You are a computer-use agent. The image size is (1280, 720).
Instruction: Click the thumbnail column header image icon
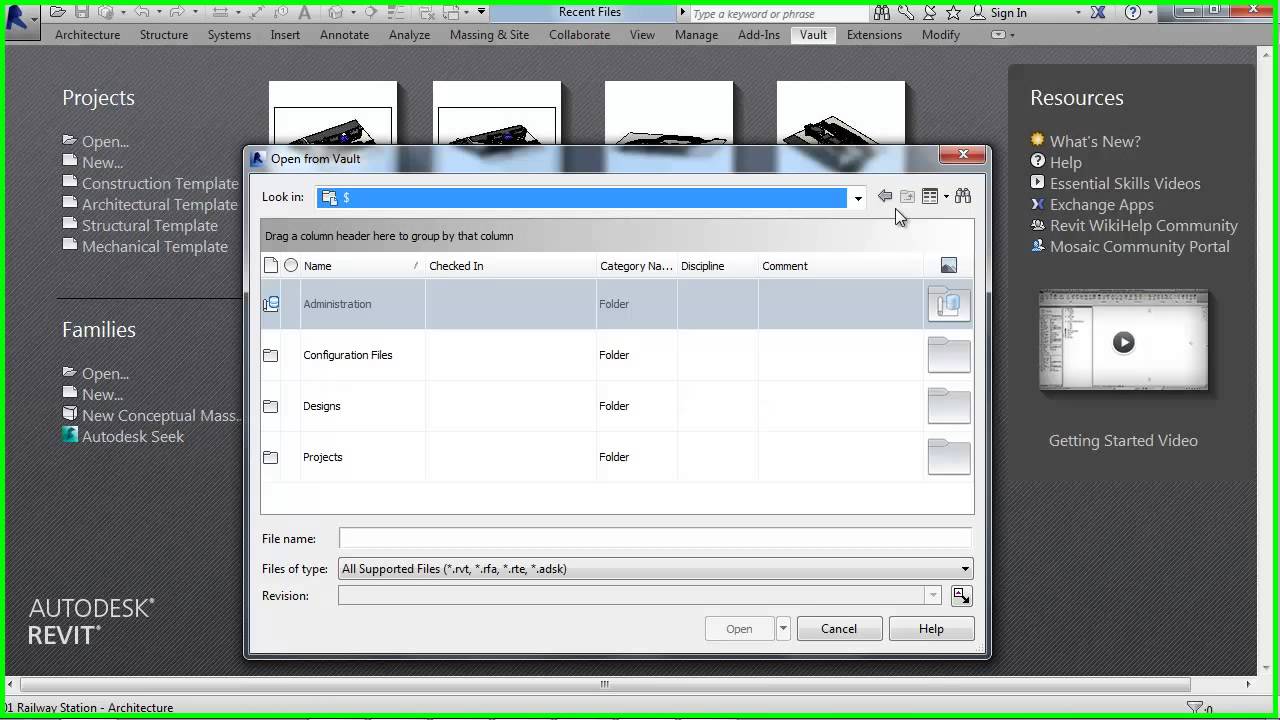pos(949,265)
